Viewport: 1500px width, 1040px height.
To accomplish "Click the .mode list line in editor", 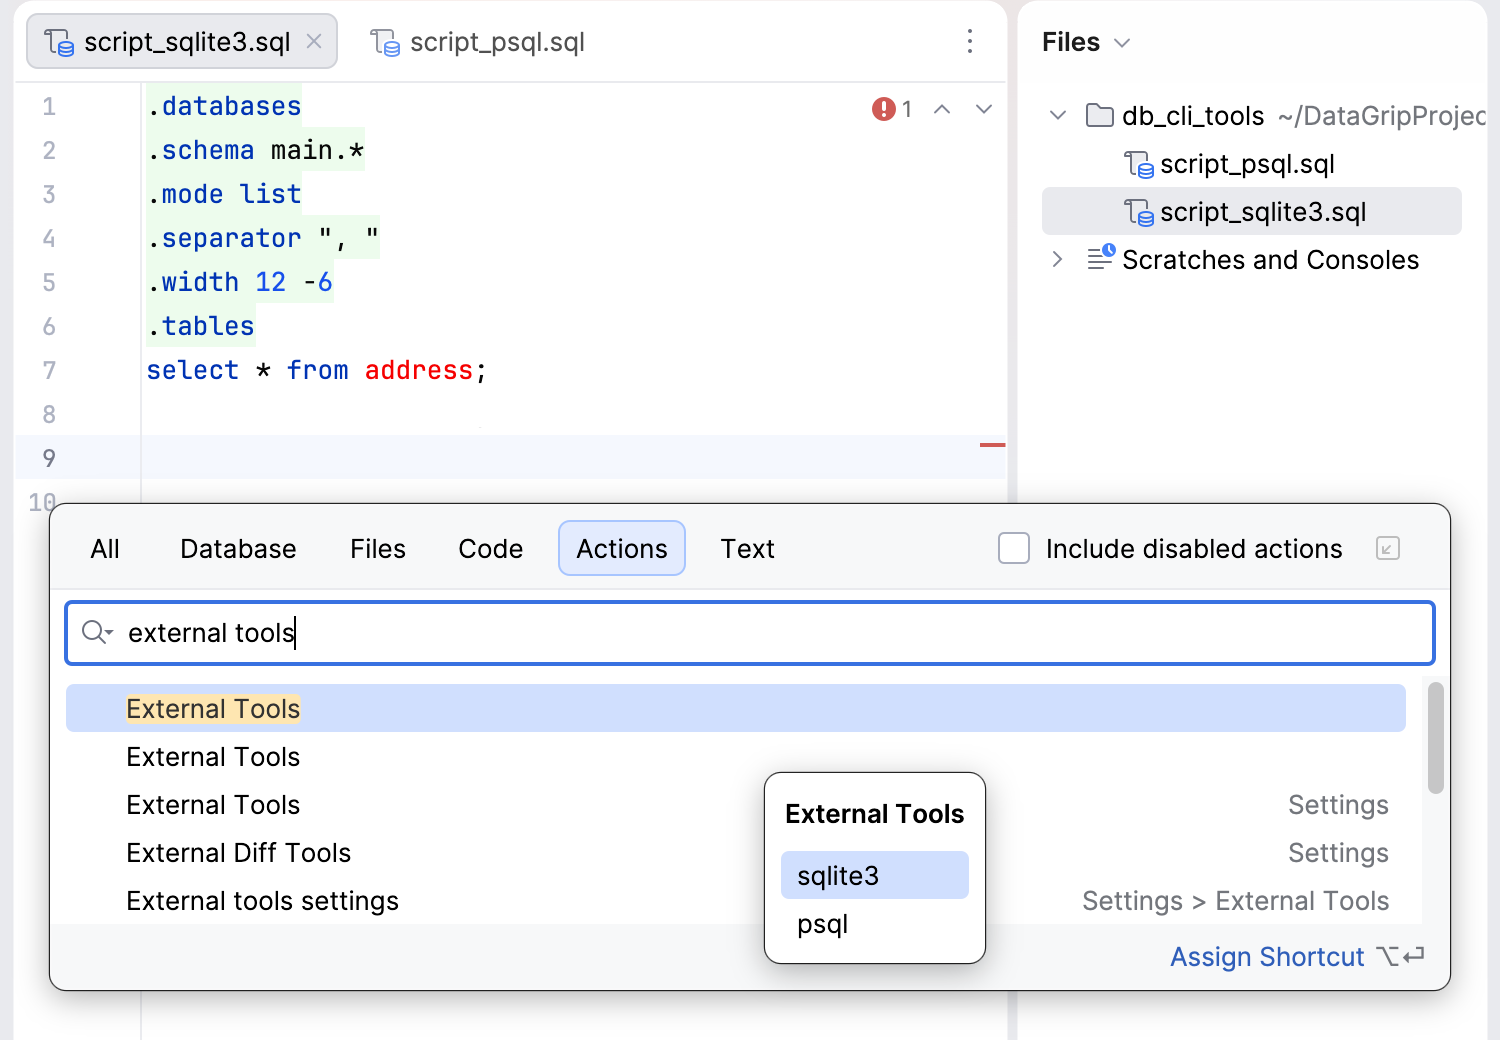I will (x=224, y=194).
